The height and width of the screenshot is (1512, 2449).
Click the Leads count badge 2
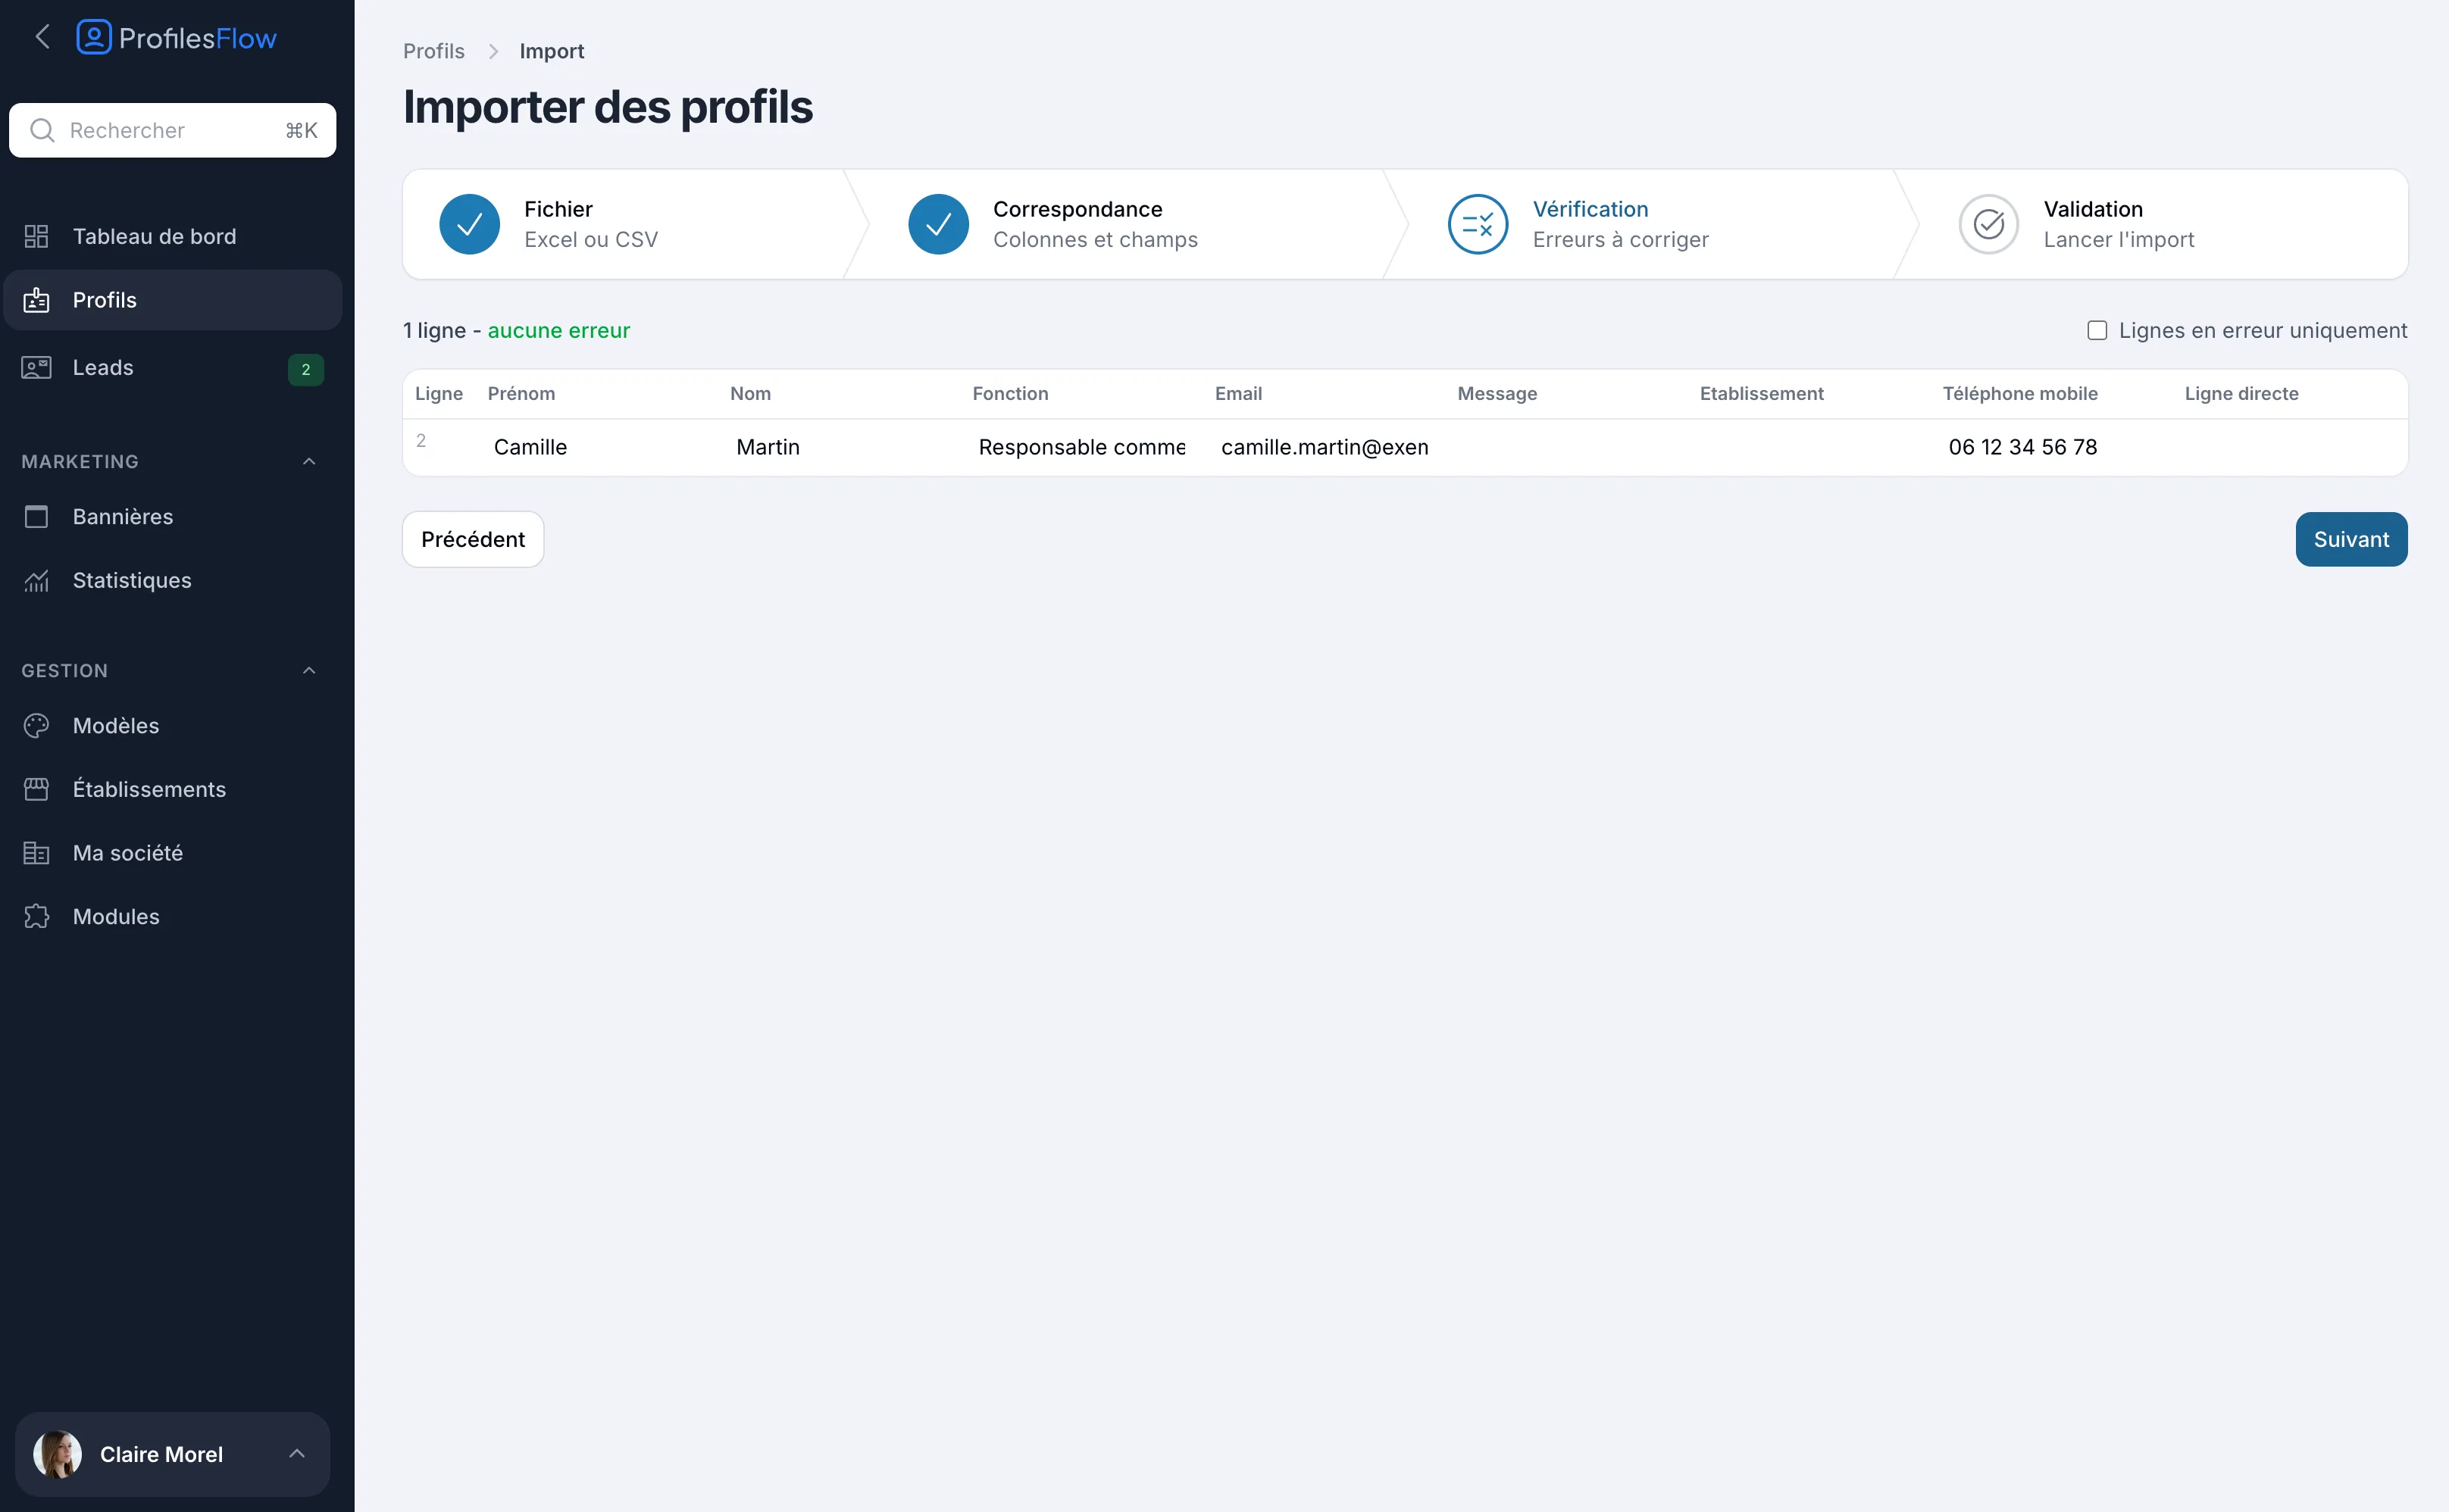tap(306, 369)
